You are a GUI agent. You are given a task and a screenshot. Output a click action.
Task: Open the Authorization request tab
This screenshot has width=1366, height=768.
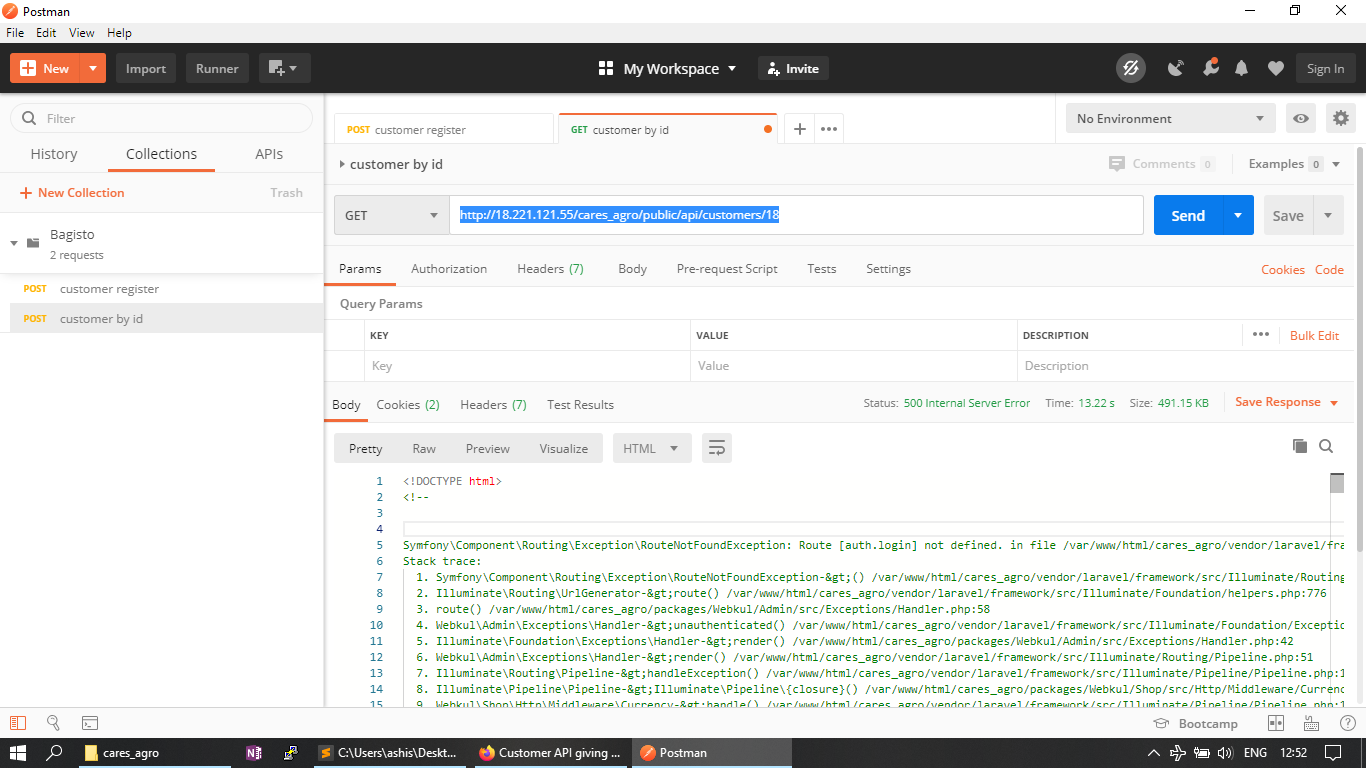[x=449, y=269]
